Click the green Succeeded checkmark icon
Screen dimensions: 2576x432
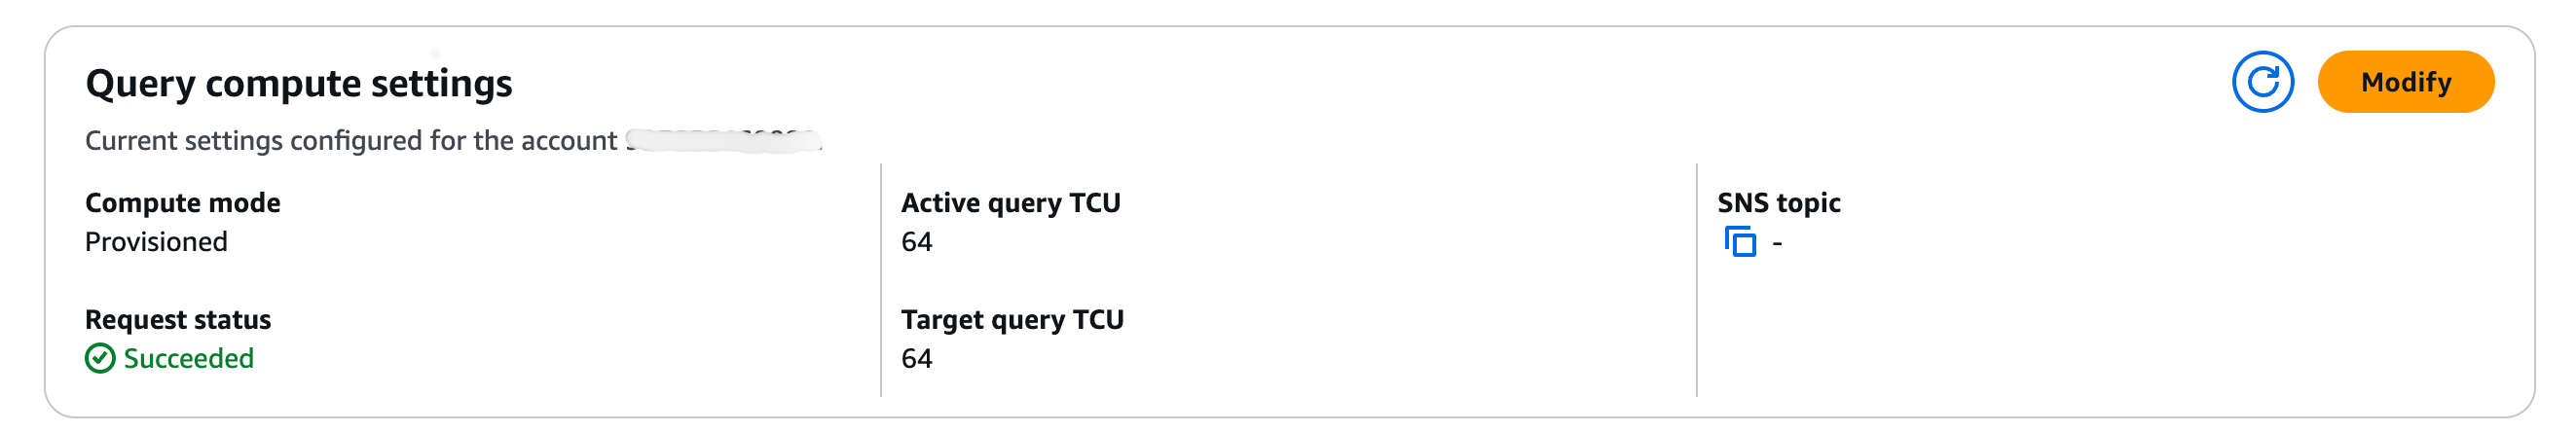pyautogui.click(x=100, y=358)
